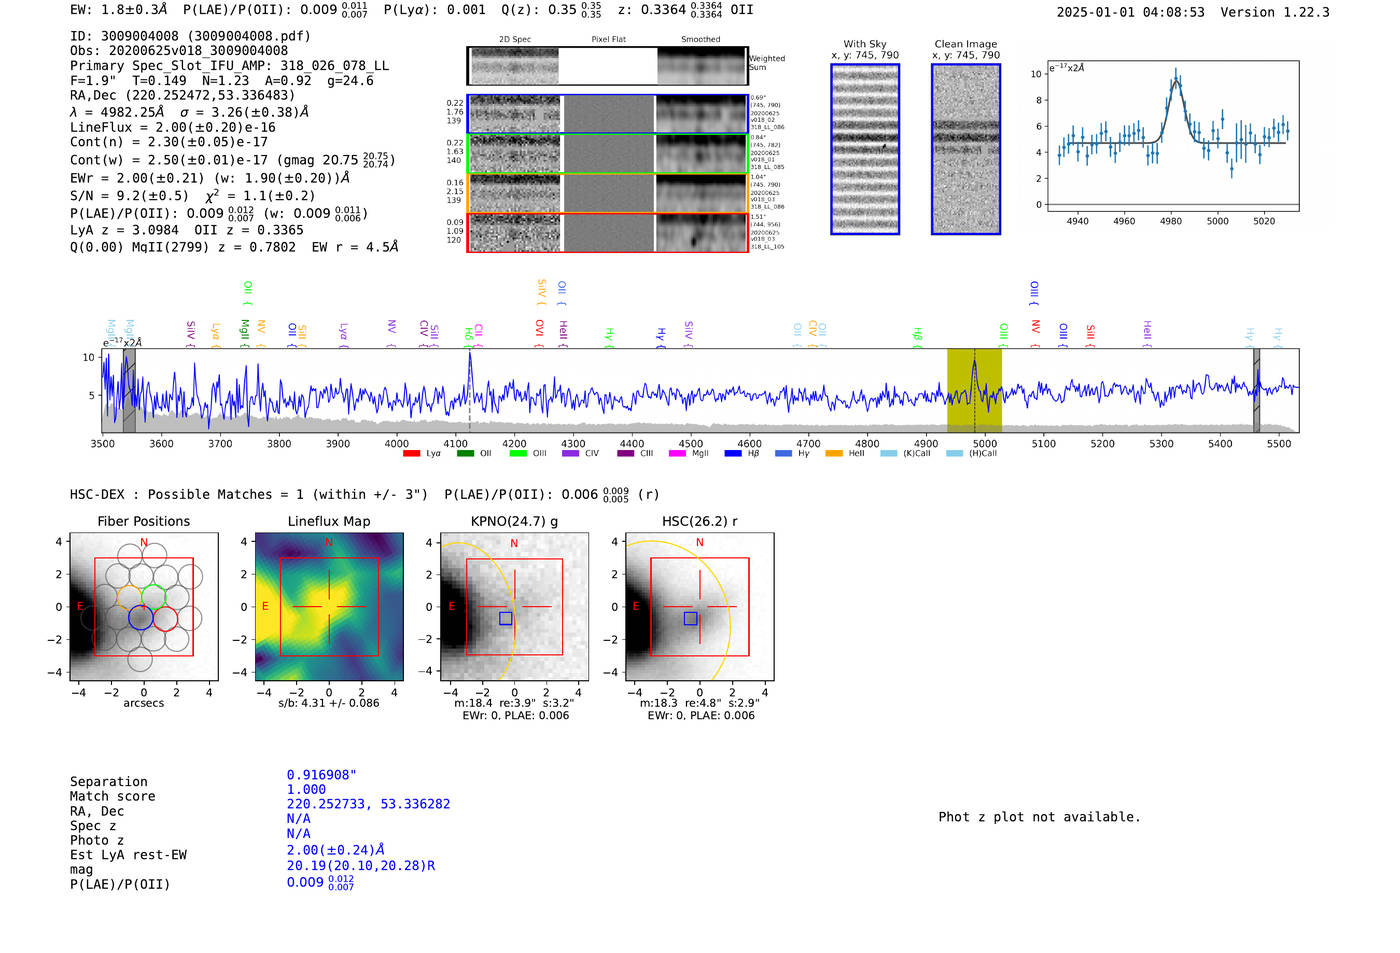Click the Weighted Sum spectrum strip
The height and width of the screenshot is (953, 1400).
[x=607, y=66]
